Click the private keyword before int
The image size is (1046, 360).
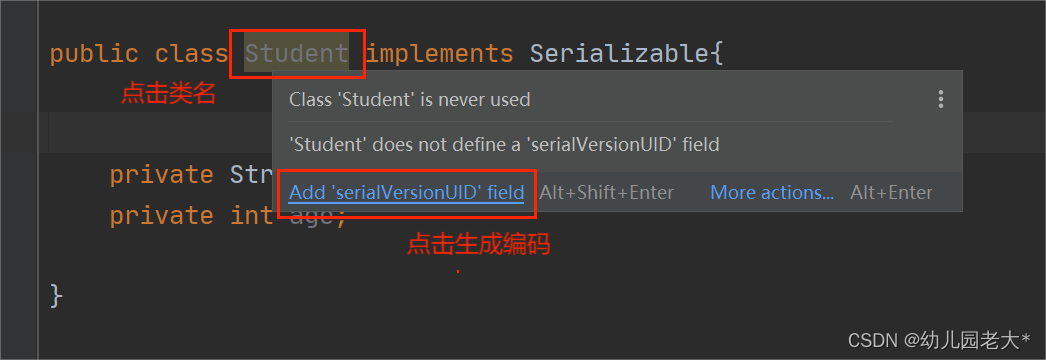[161, 215]
